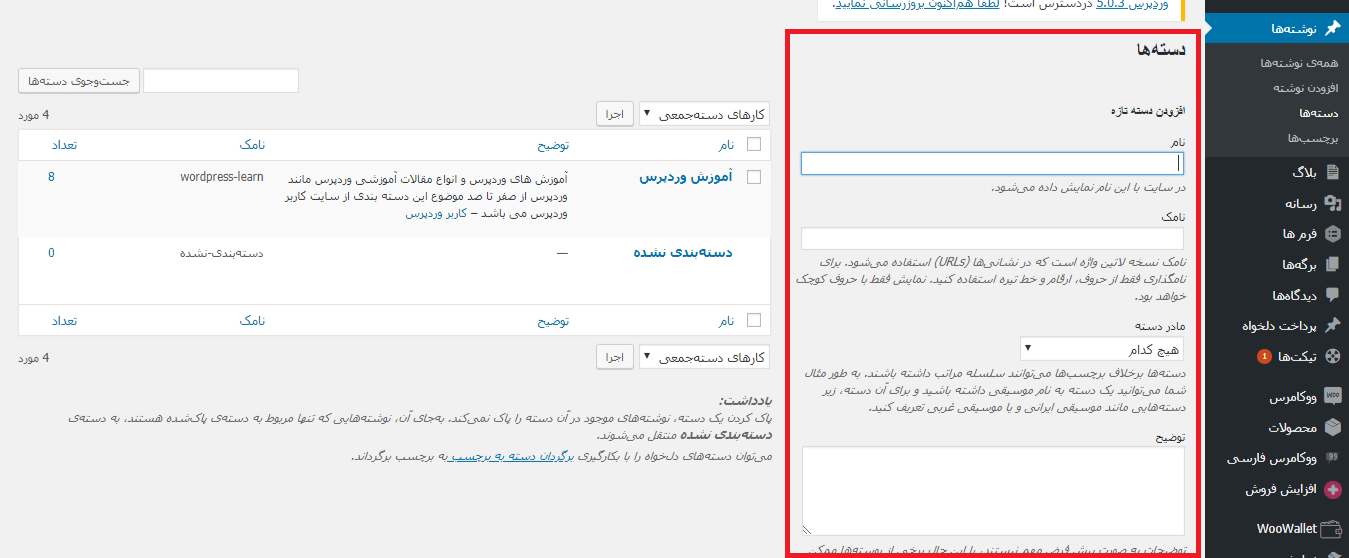Click the محصولات box icon
1349x558 pixels.
click(1332, 428)
